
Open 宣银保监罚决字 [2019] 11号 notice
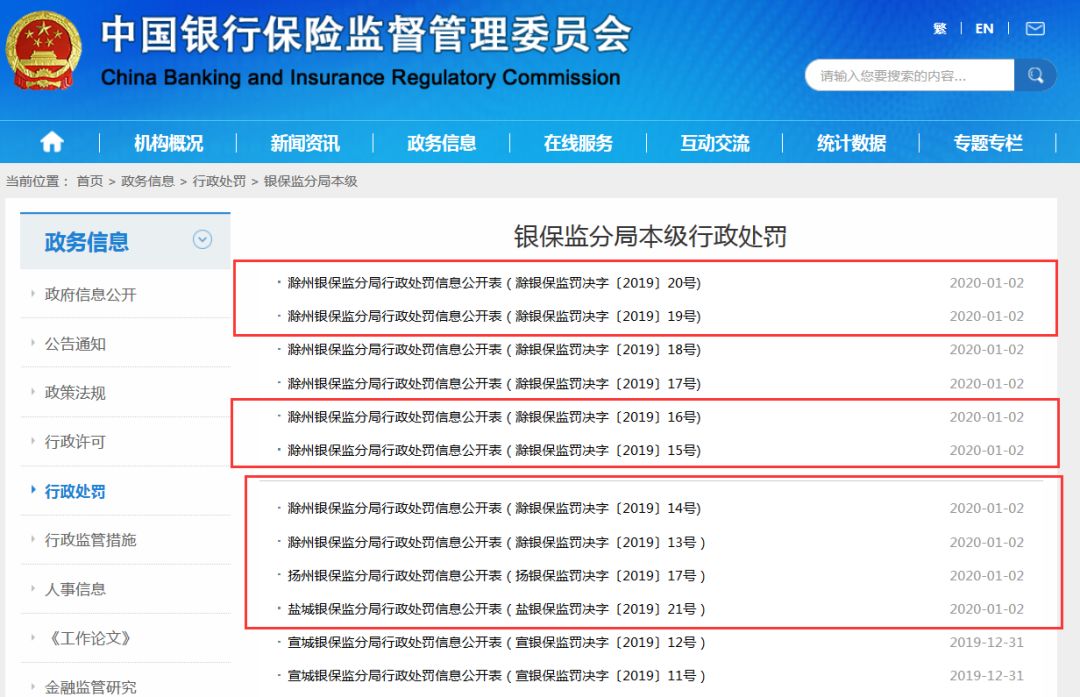[x=496, y=676]
